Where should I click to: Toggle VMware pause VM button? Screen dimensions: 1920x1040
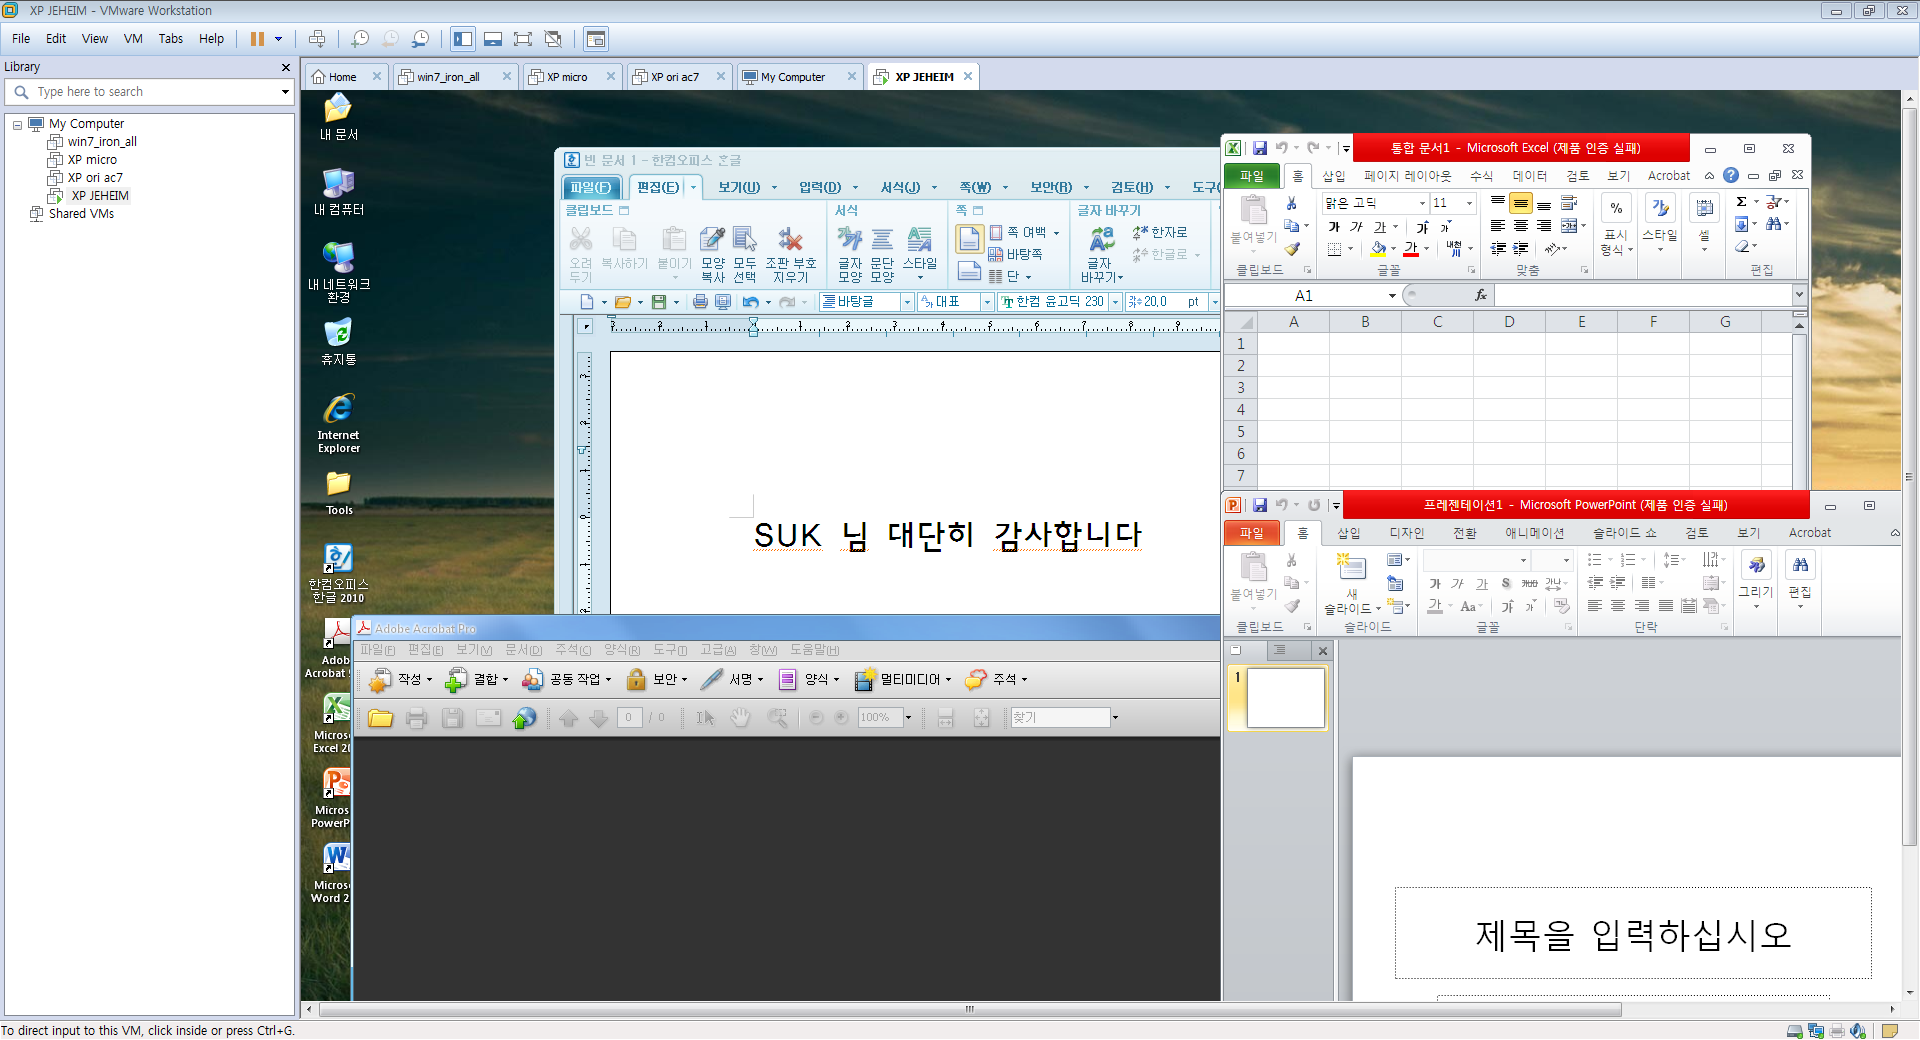257,39
